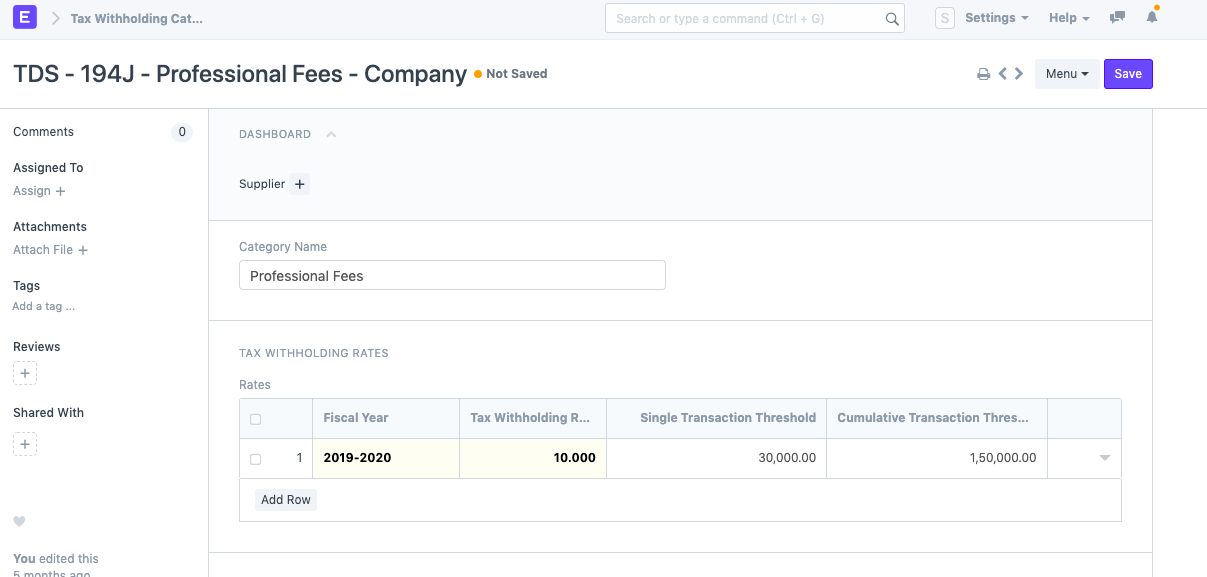The image size is (1207, 577).
Task: Click the print icon
Action: point(983,74)
